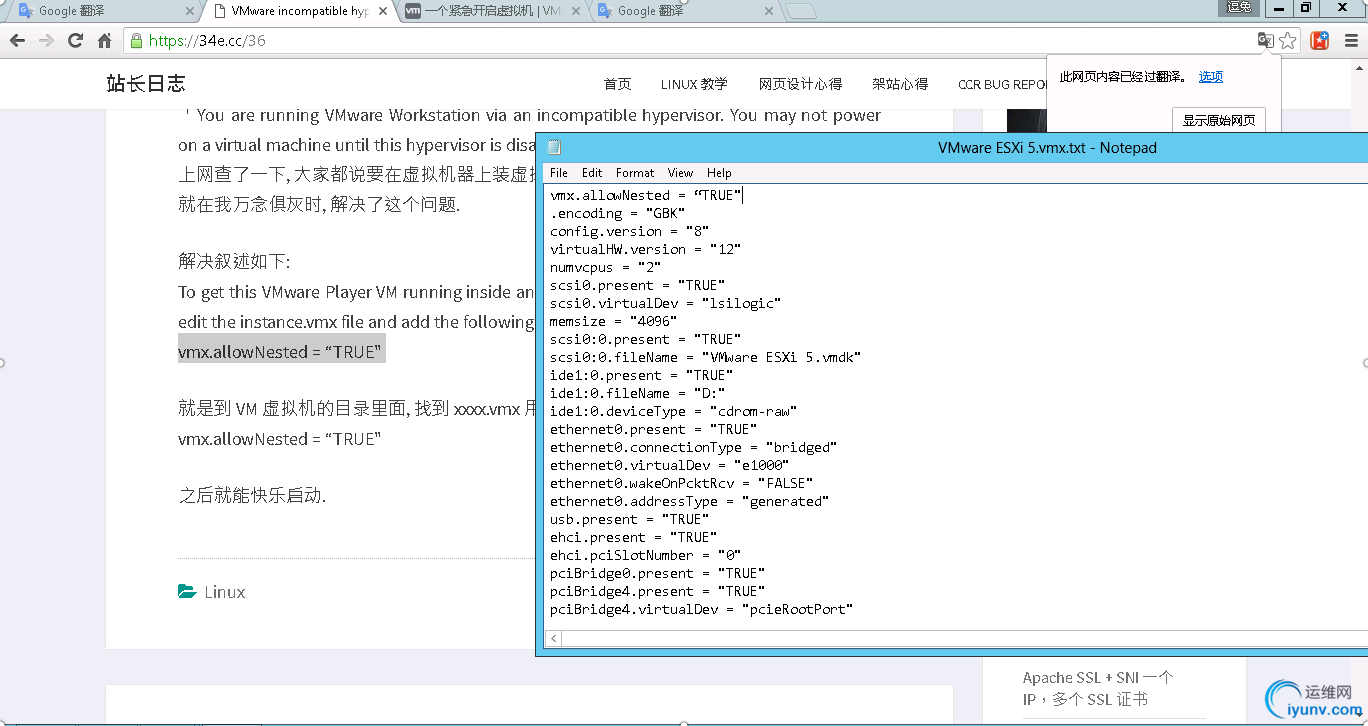Click 显示原始网页 button
The image size is (1368, 726).
click(x=1219, y=120)
